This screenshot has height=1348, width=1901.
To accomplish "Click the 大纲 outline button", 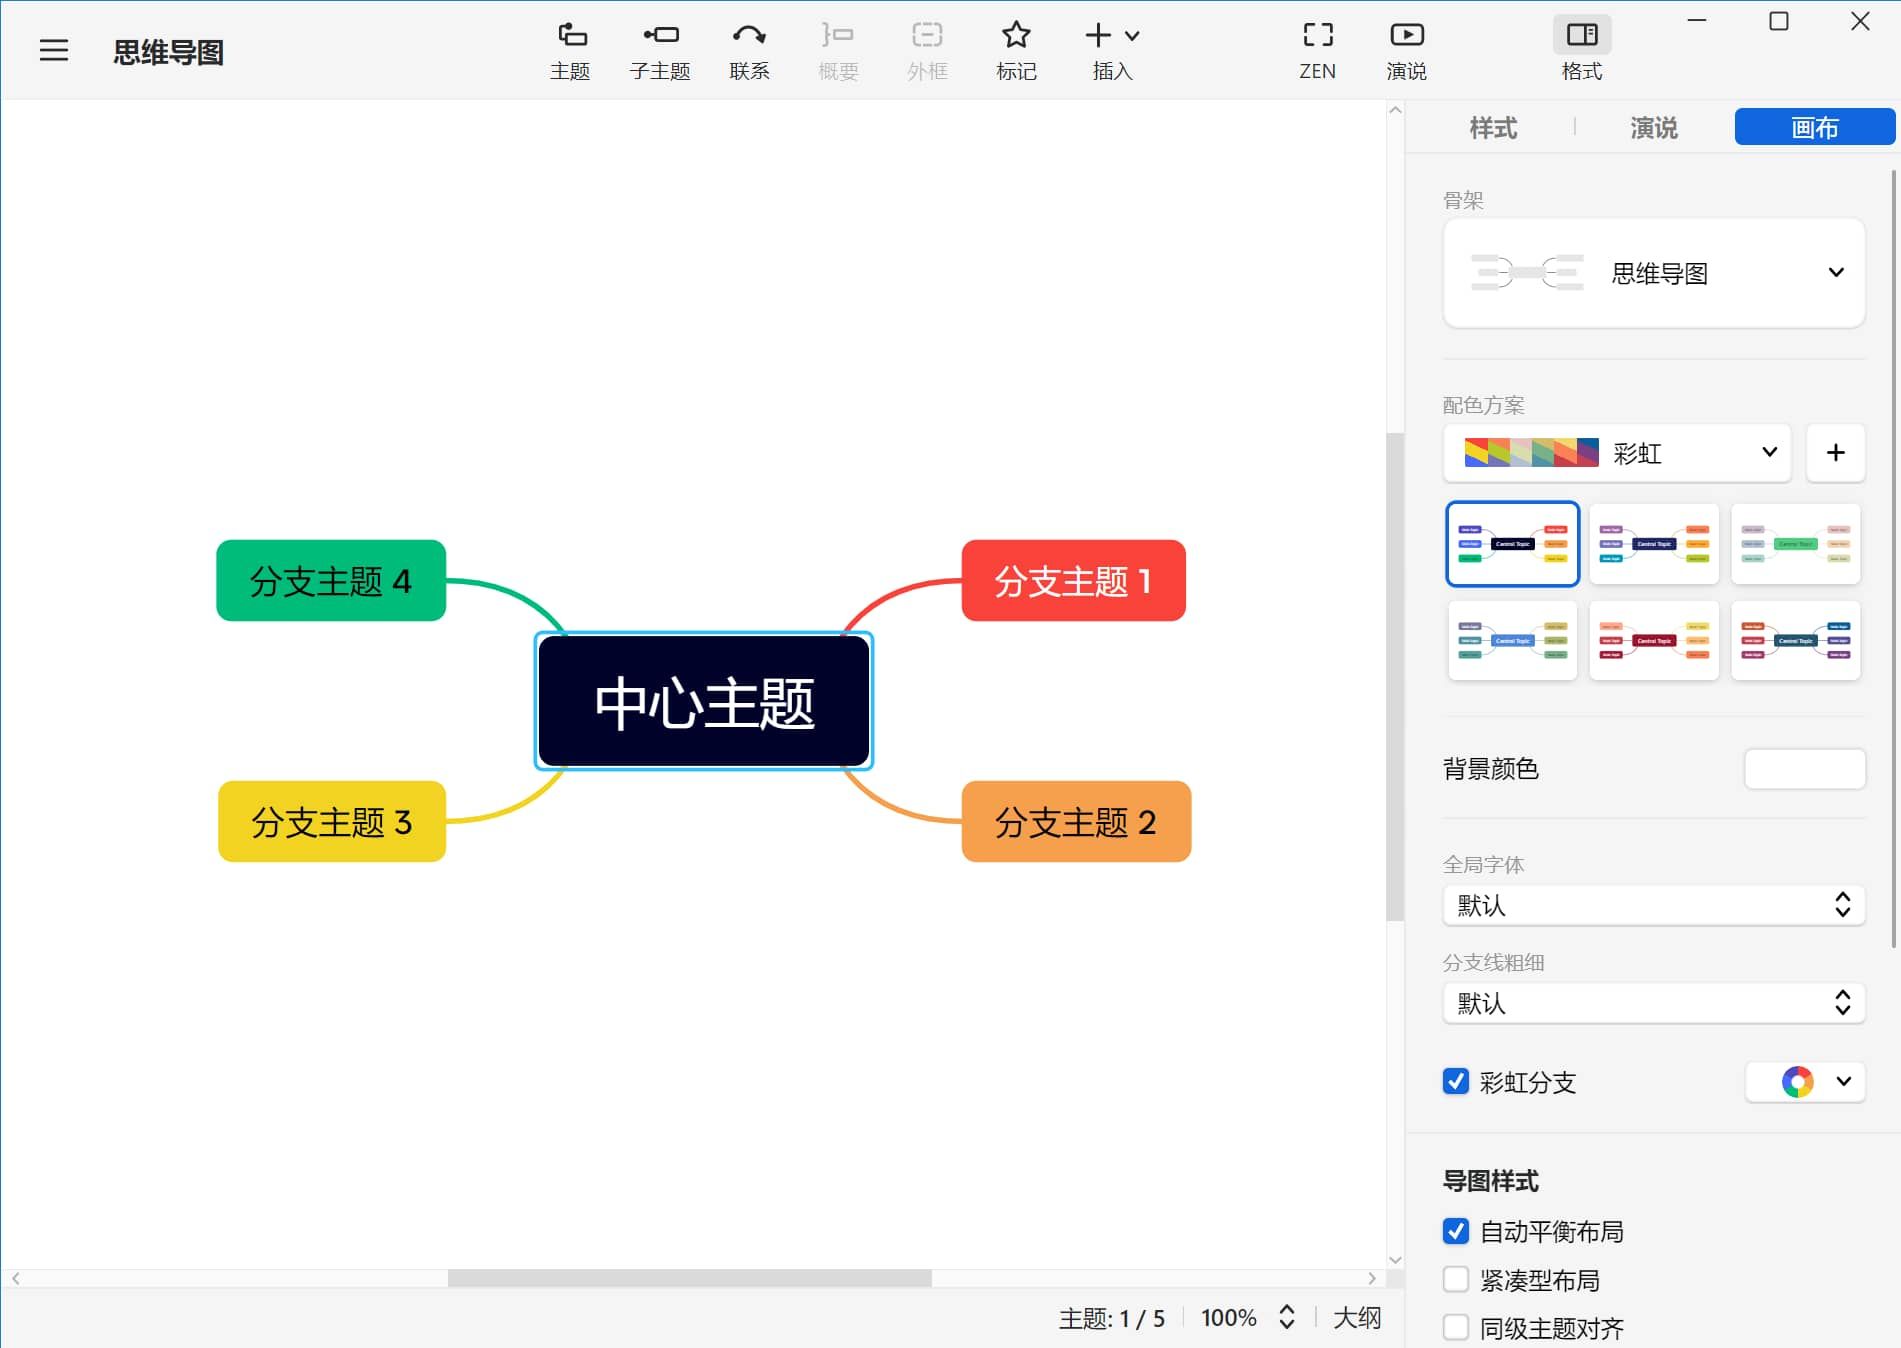I will 1358,1318.
